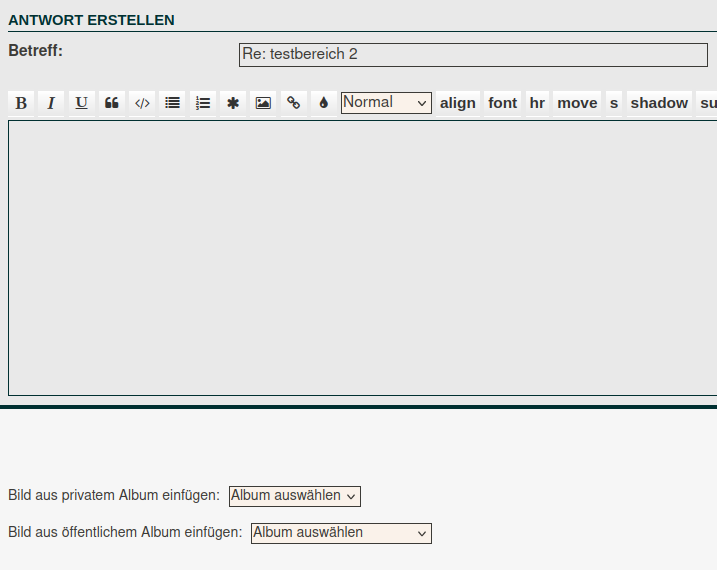Apply underline formatting
This screenshot has height=570, width=717.
tap(81, 103)
